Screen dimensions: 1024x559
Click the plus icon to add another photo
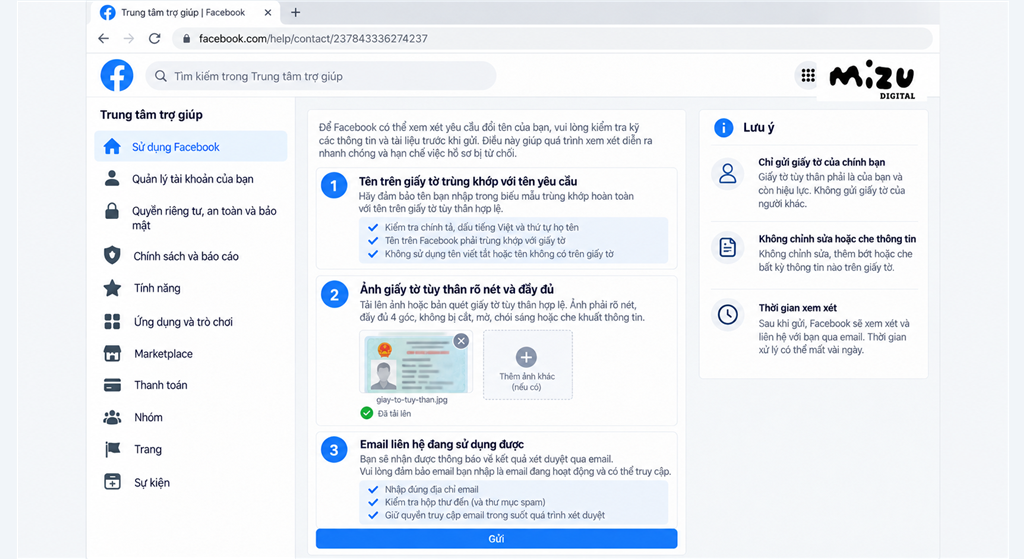tap(526, 357)
